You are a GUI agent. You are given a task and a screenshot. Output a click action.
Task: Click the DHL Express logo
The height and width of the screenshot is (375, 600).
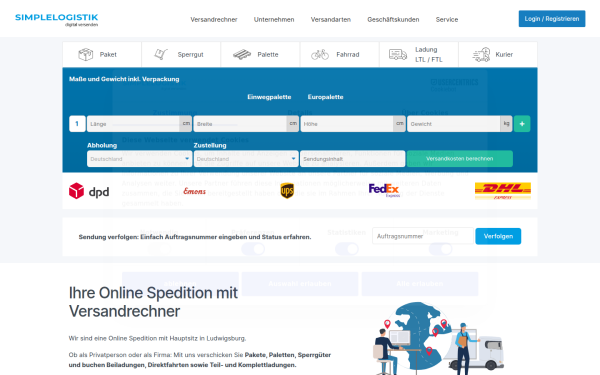click(503, 191)
